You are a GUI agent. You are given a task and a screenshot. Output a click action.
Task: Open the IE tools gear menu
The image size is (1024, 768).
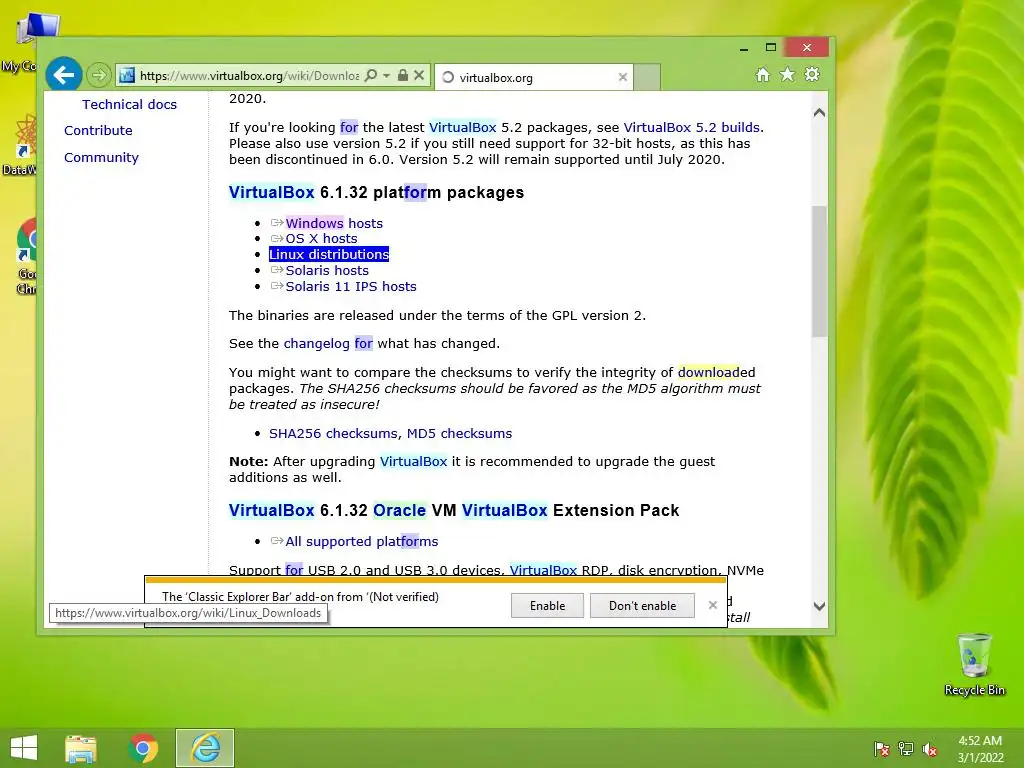812,74
